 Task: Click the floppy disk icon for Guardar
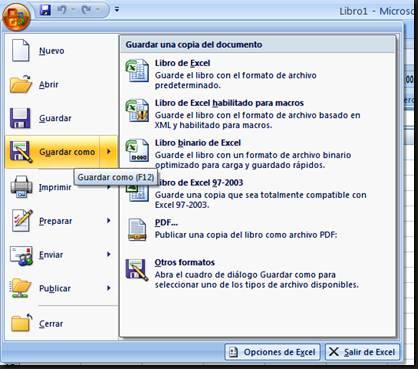(x=20, y=118)
